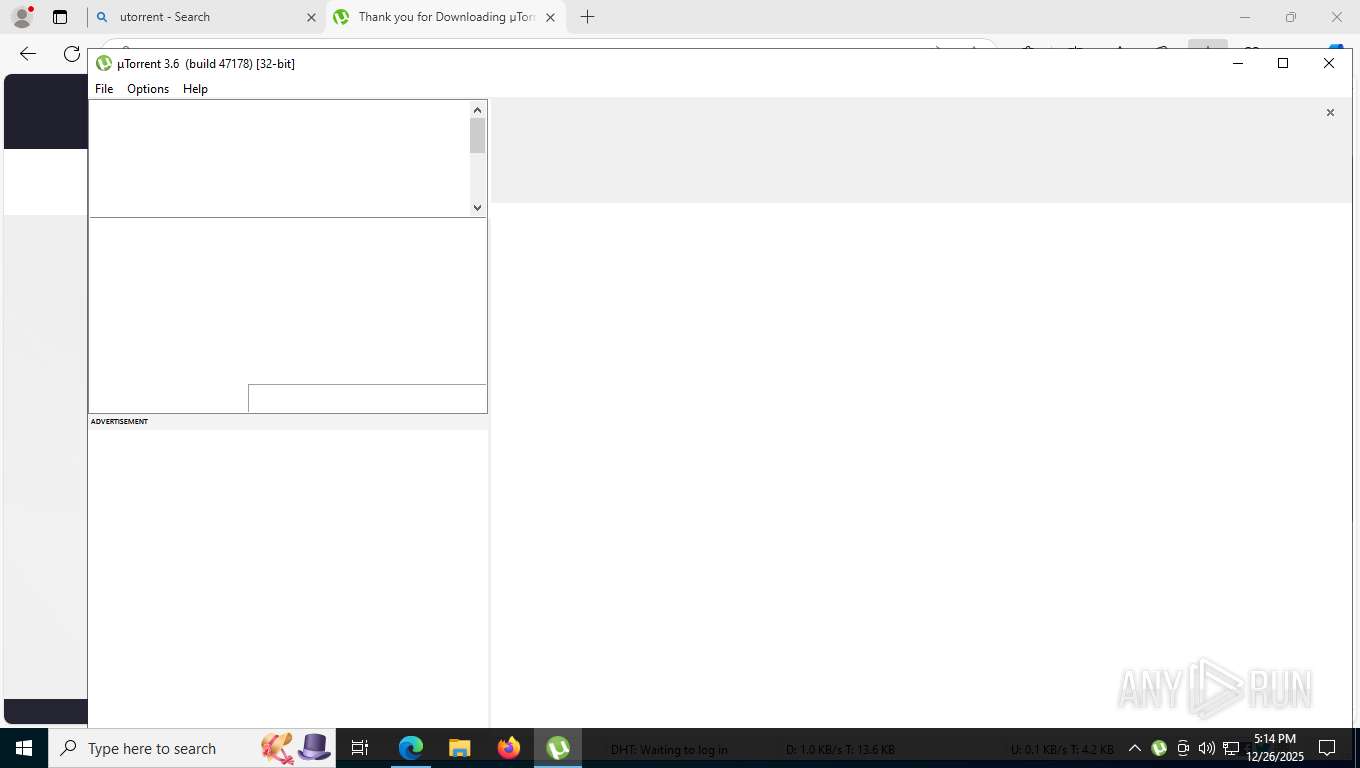Restore down the Edge browser window
This screenshot has width=1360, height=768.
1291,17
